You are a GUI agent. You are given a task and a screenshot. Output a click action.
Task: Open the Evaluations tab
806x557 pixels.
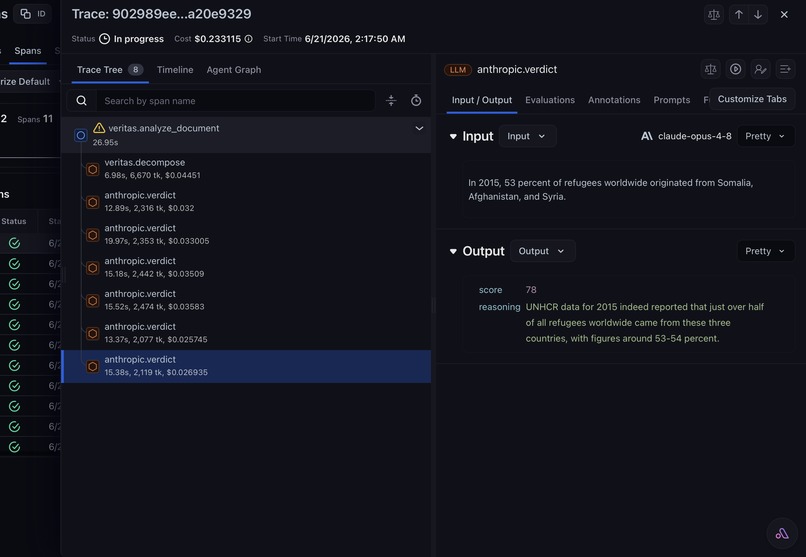(x=549, y=100)
